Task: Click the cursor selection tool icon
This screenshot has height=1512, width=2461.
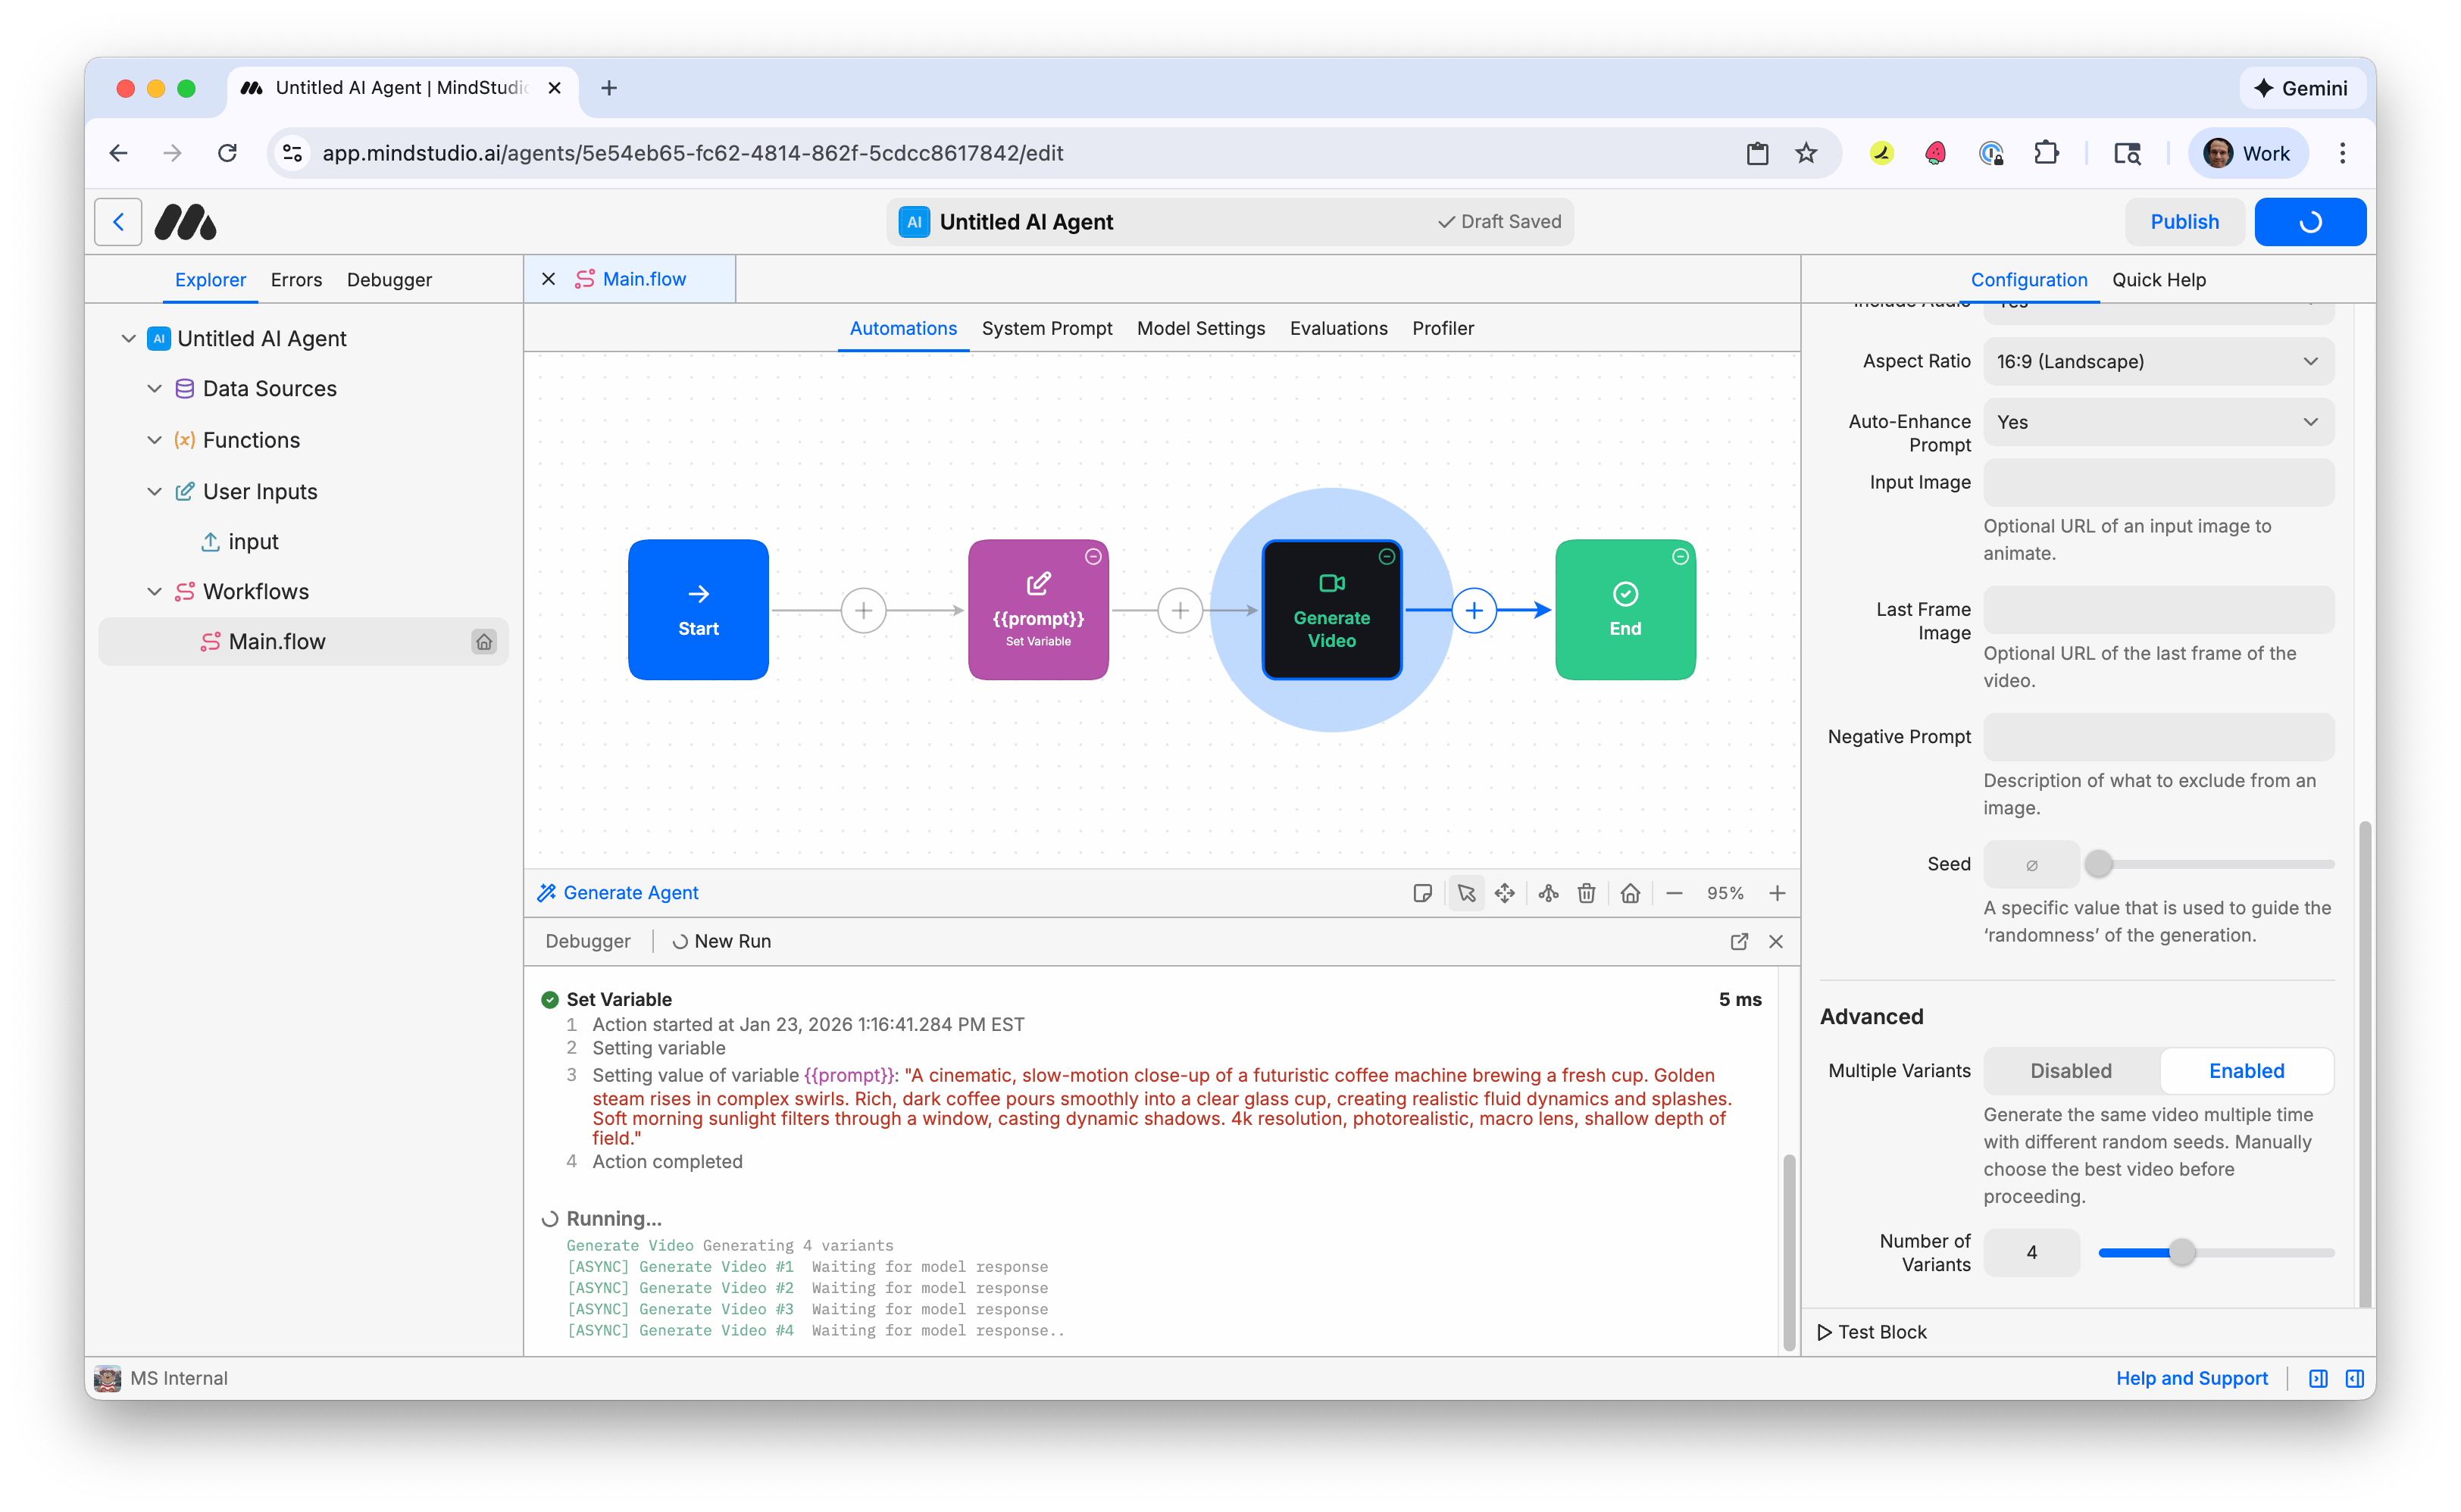Action: tap(1466, 892)
